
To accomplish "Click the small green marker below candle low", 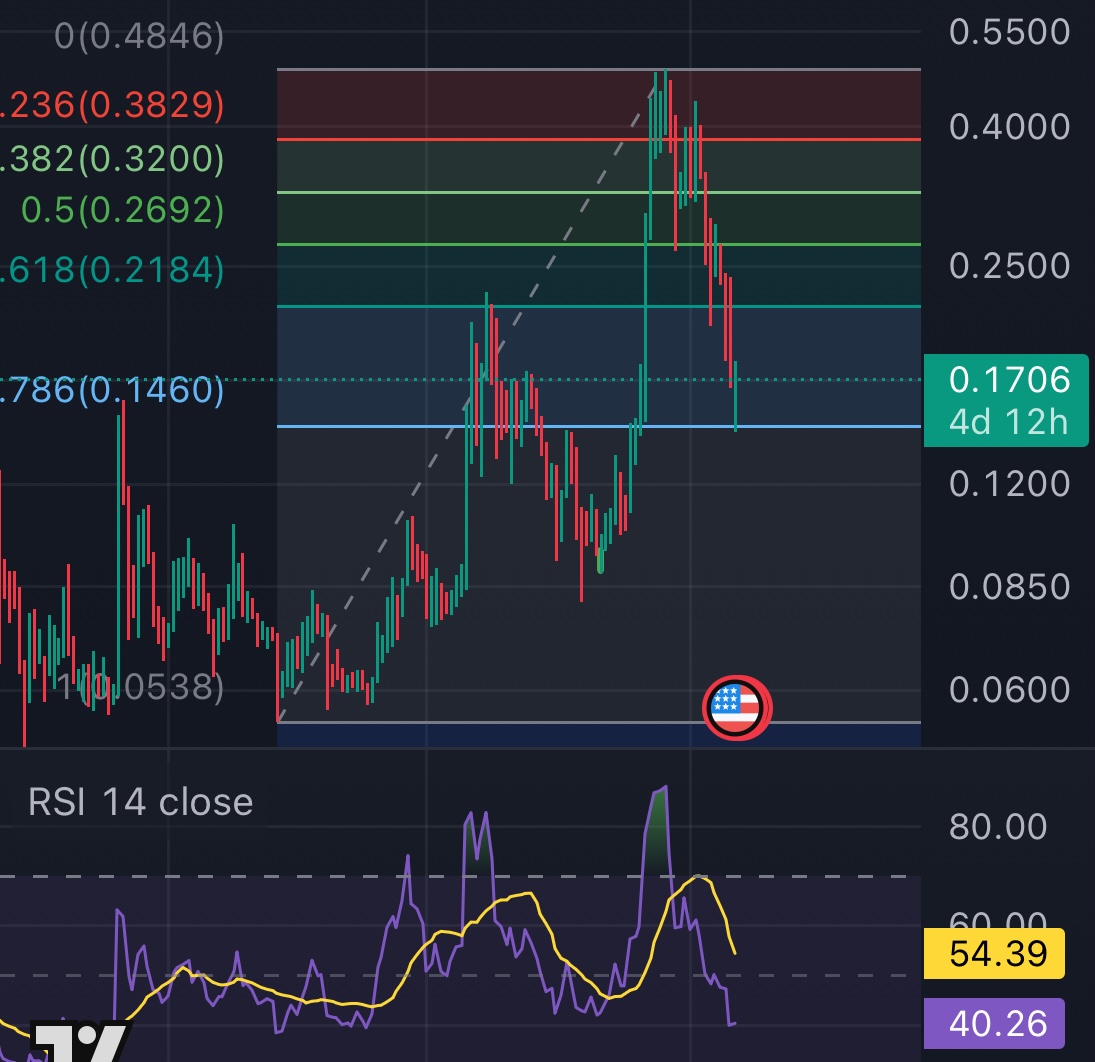I will 600,564.
